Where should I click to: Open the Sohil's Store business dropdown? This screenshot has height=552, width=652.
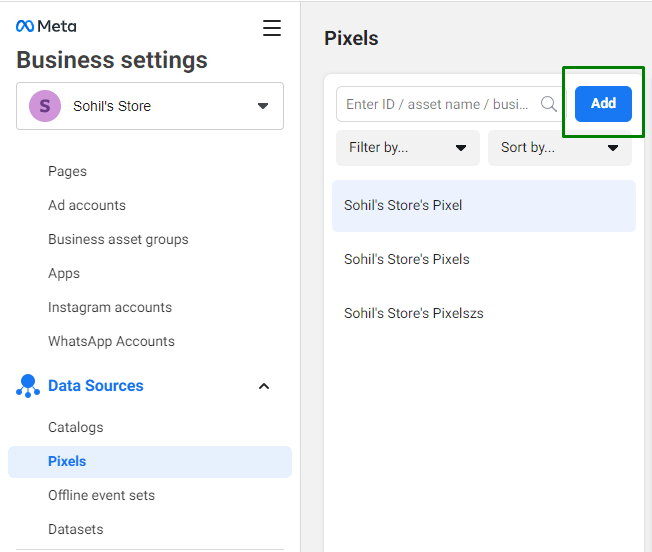[x=150, y=106]
